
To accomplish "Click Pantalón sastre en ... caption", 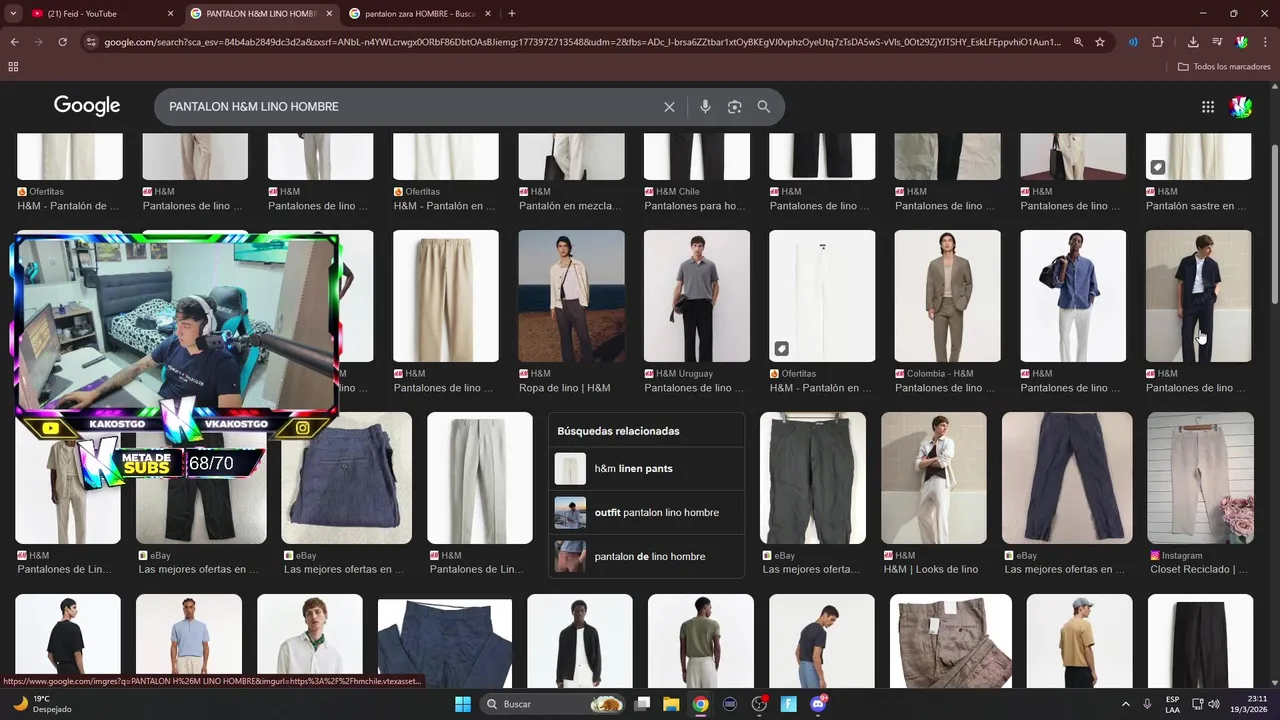I will (1196, 206).
